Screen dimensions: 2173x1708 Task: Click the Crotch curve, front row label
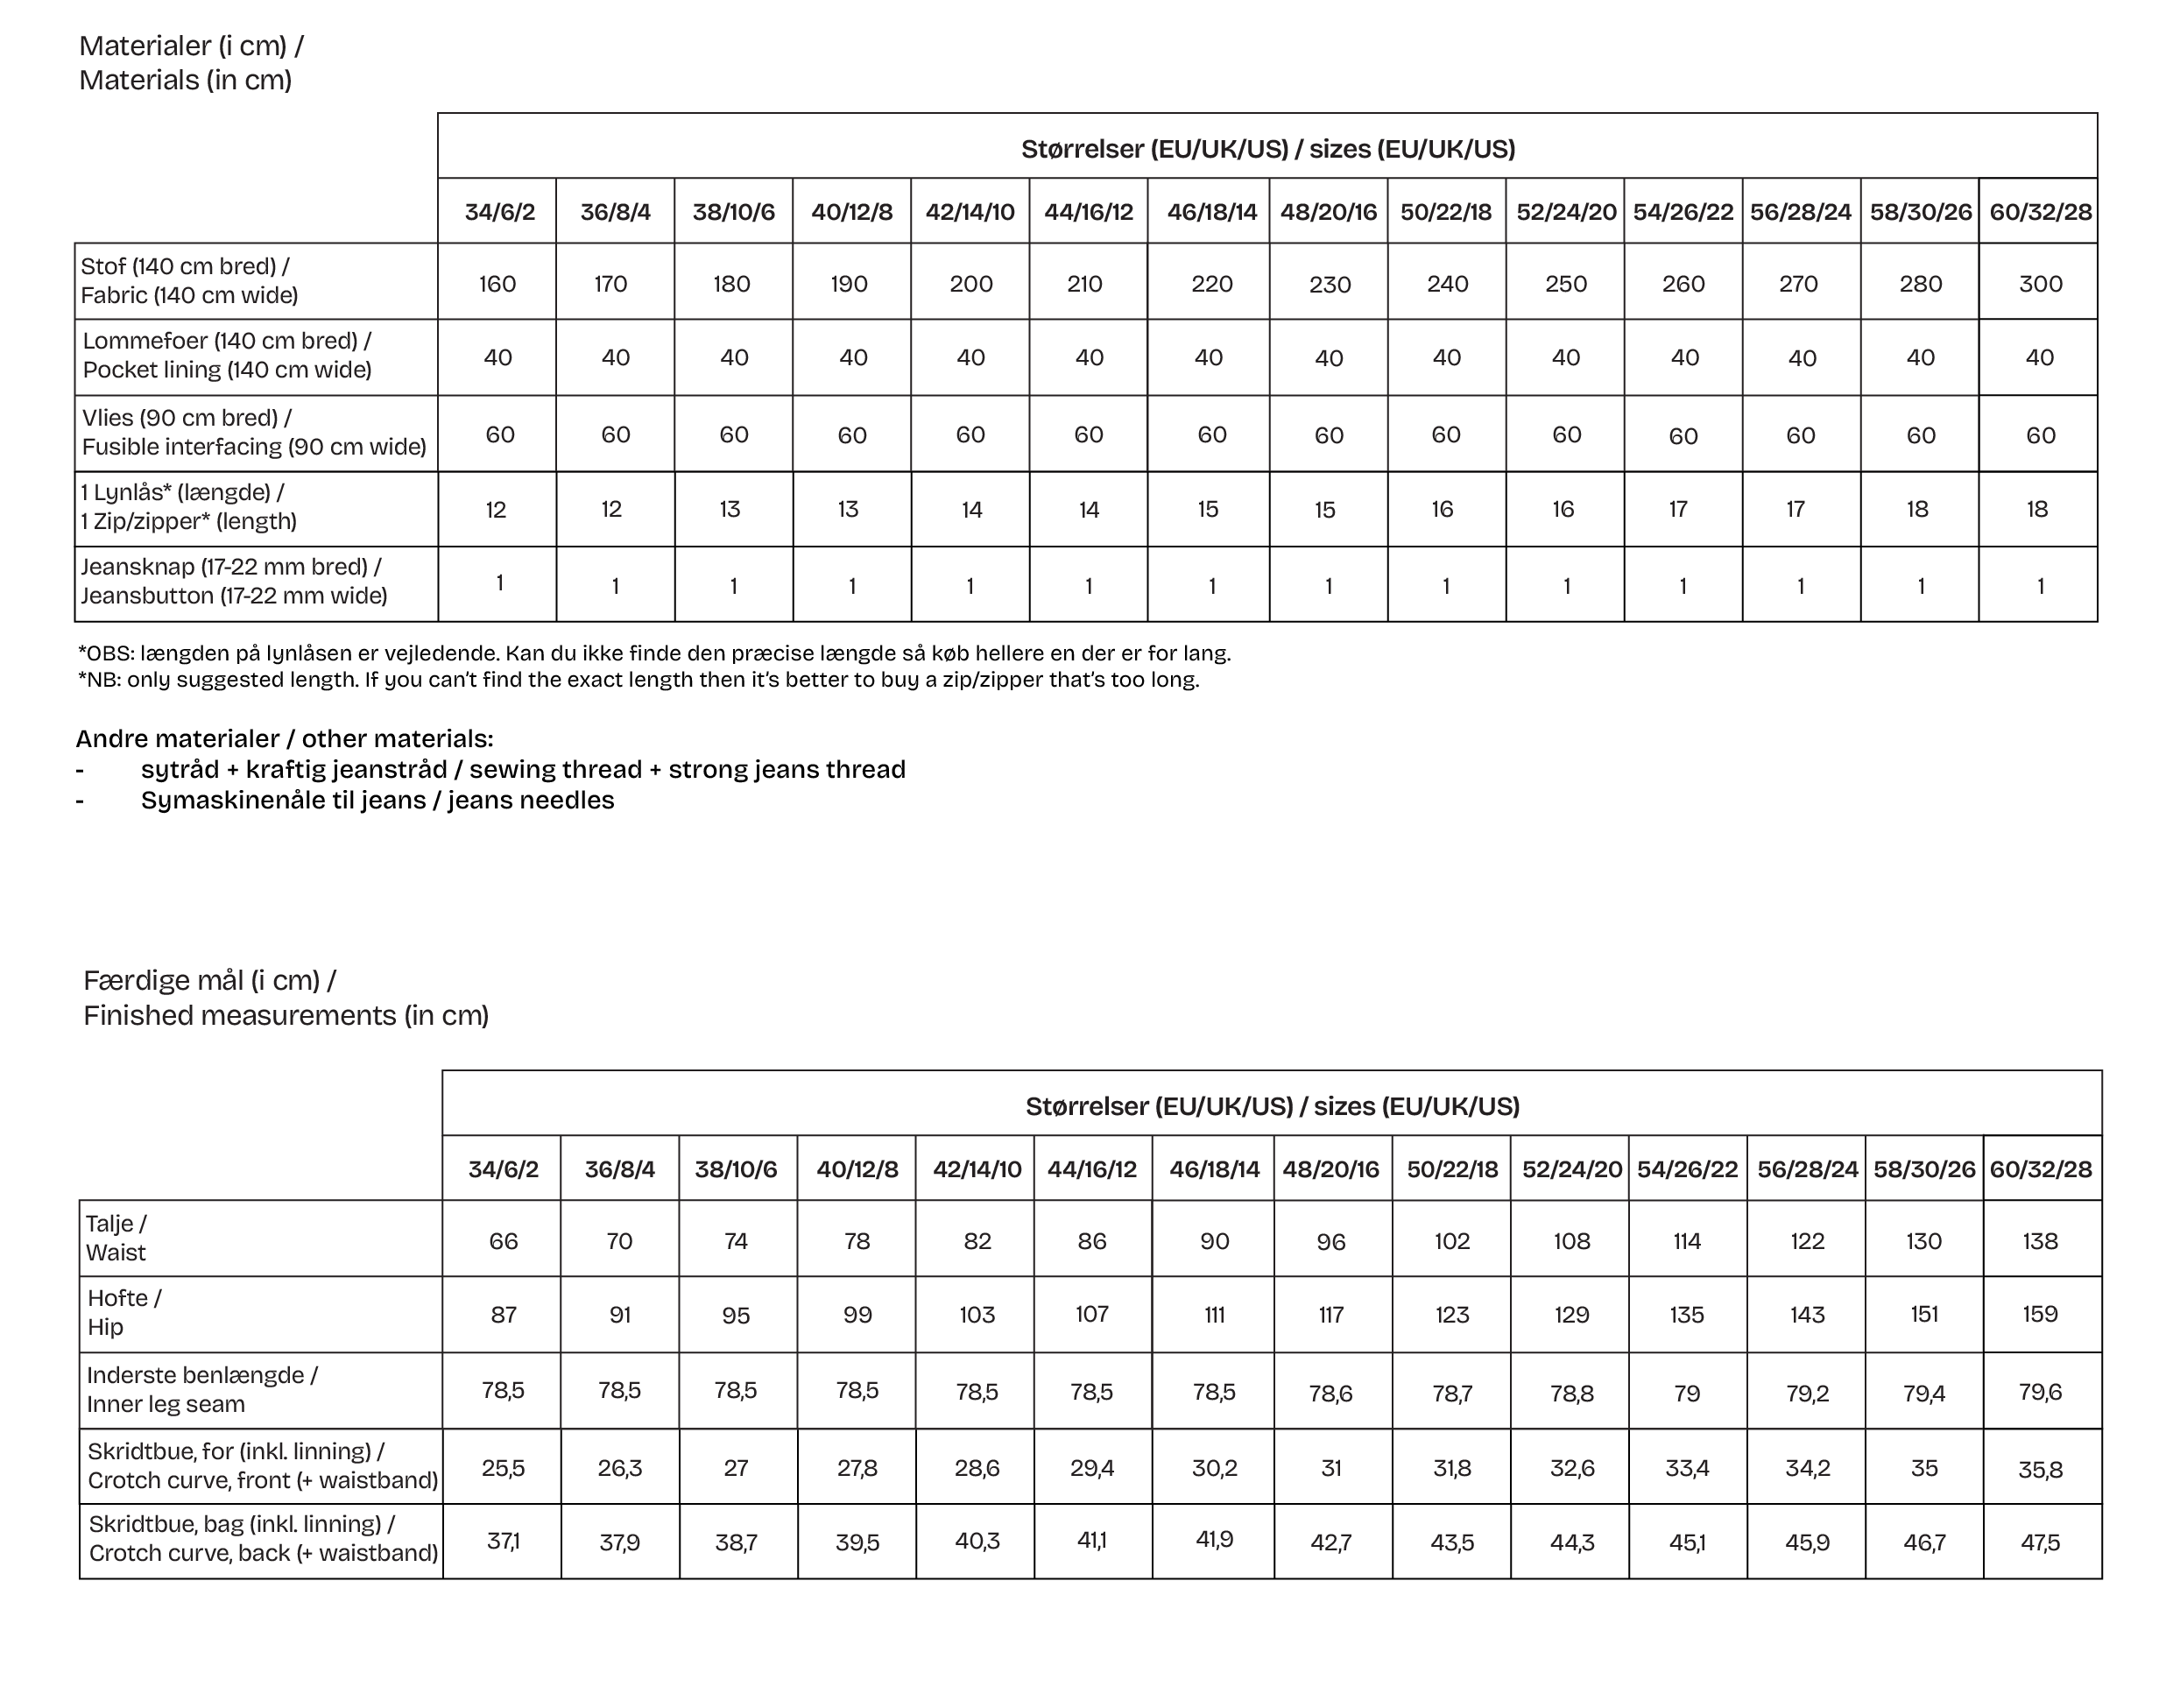262,1480
